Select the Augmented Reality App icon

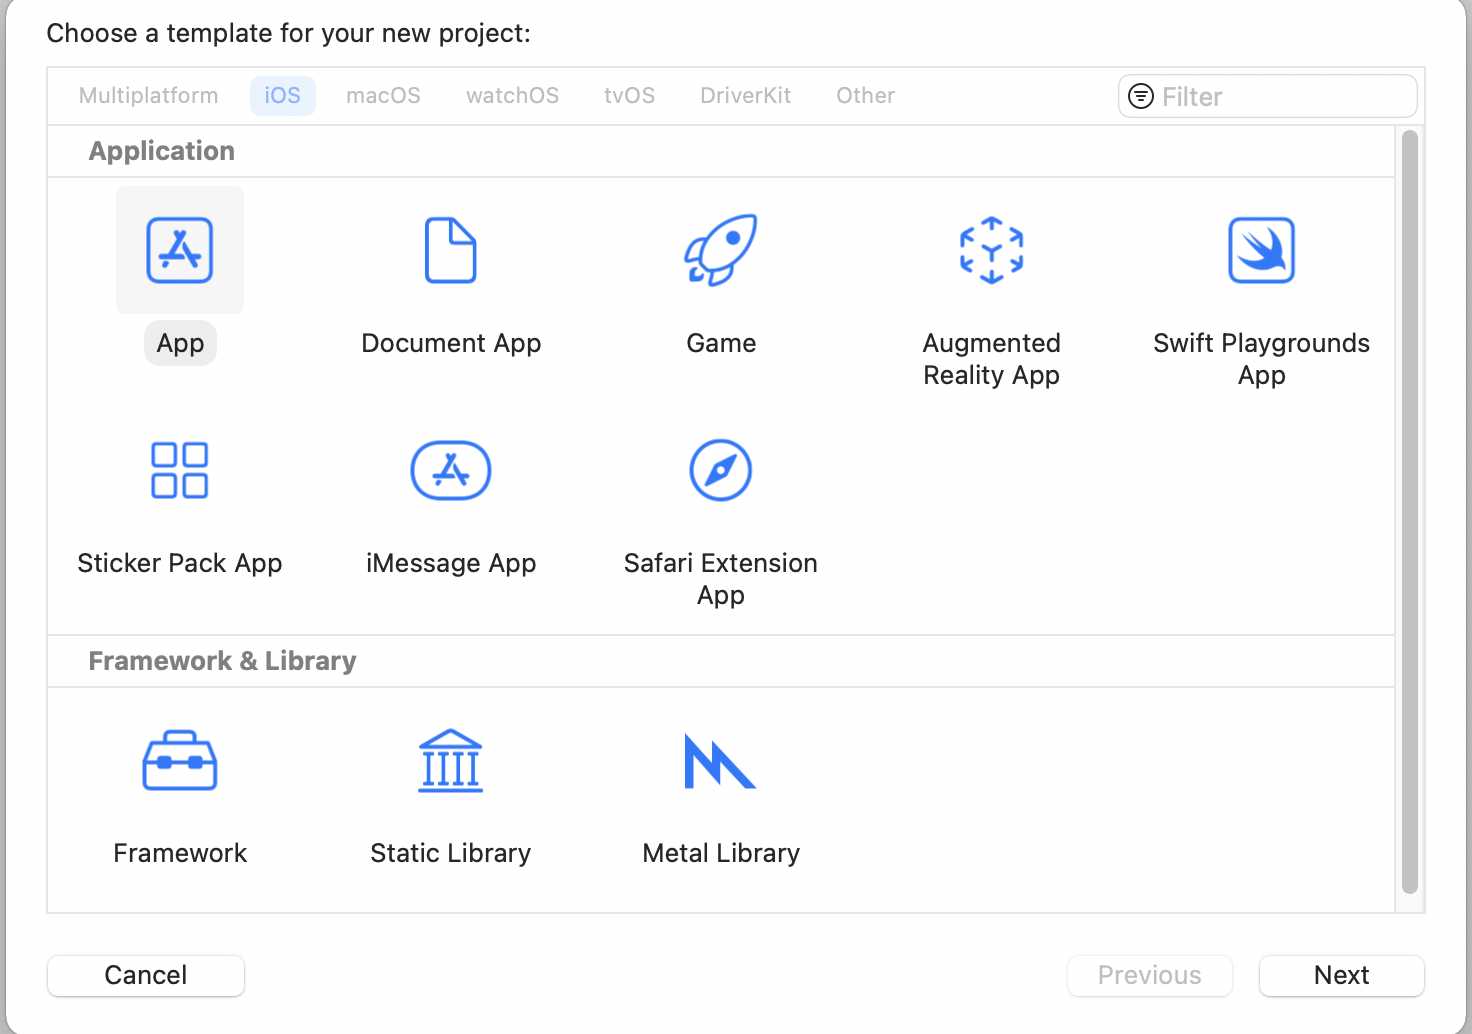[x=991, y=250]
